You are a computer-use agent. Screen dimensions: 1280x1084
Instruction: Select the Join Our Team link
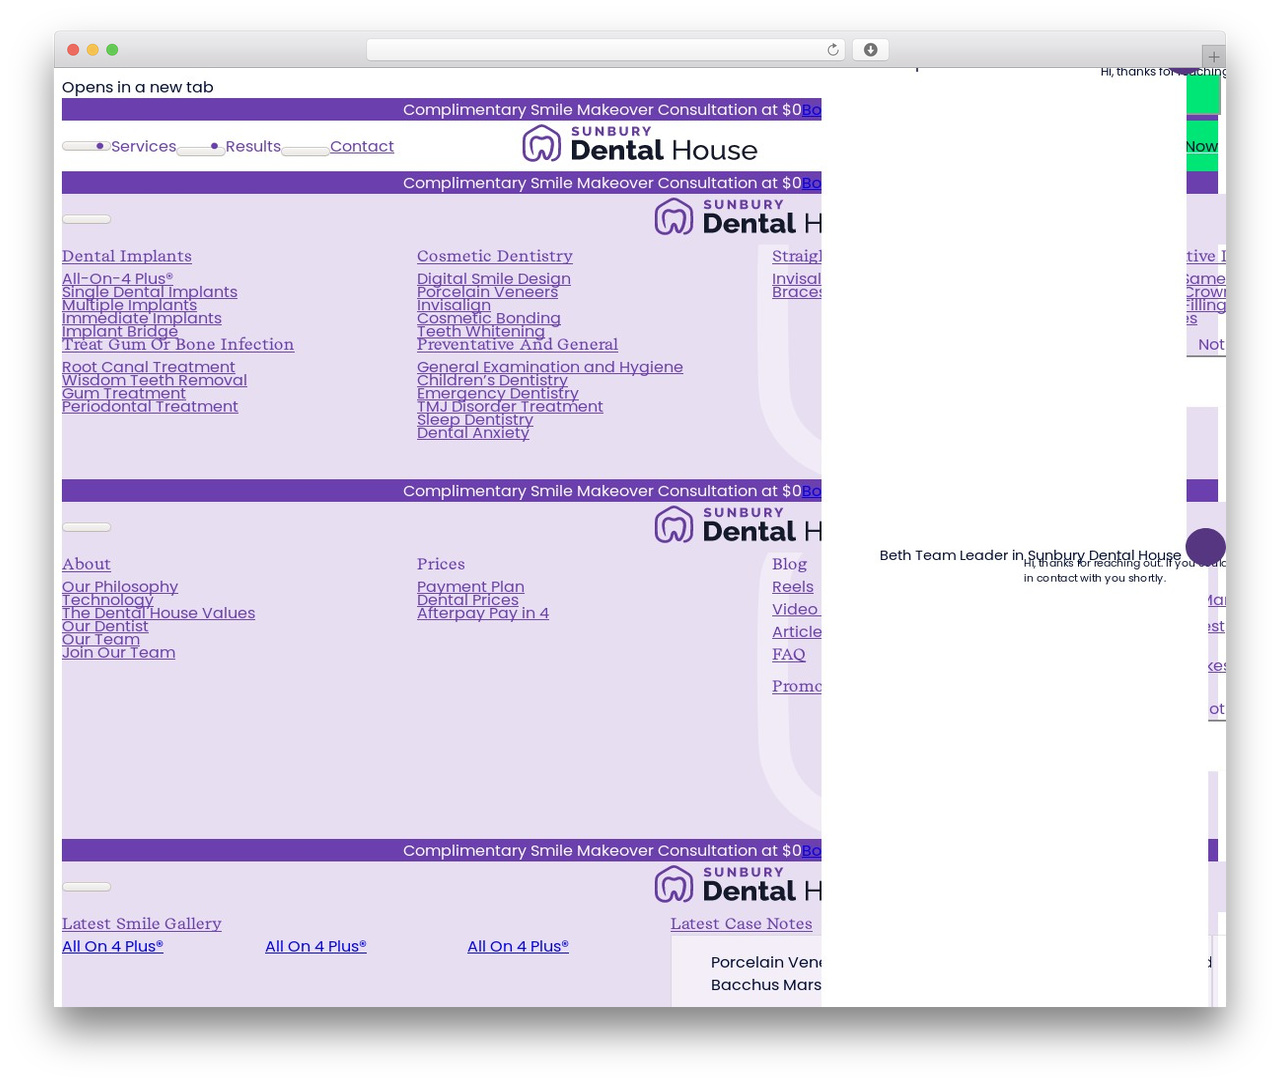pyautogui.click(x=118, y=652)
